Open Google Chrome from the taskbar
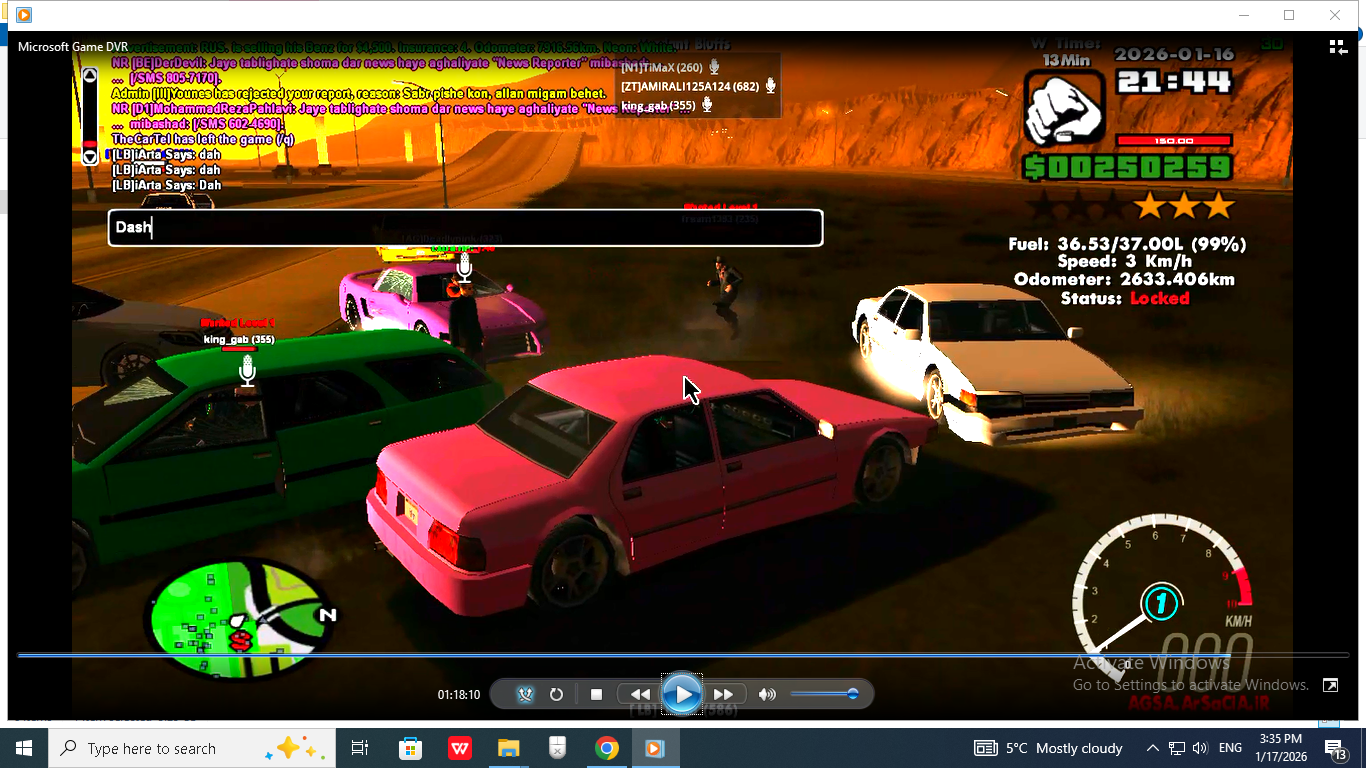1366x768 pixels. point(606,748)
